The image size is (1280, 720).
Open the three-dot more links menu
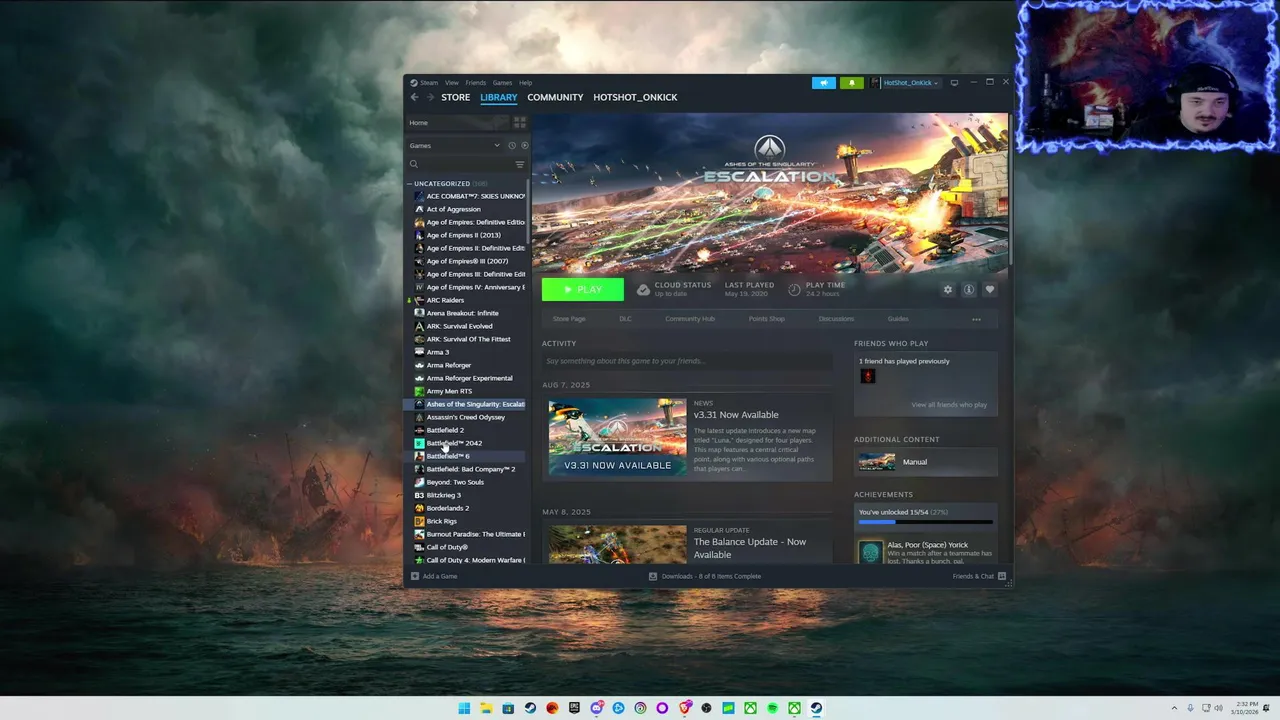point(976,319)
